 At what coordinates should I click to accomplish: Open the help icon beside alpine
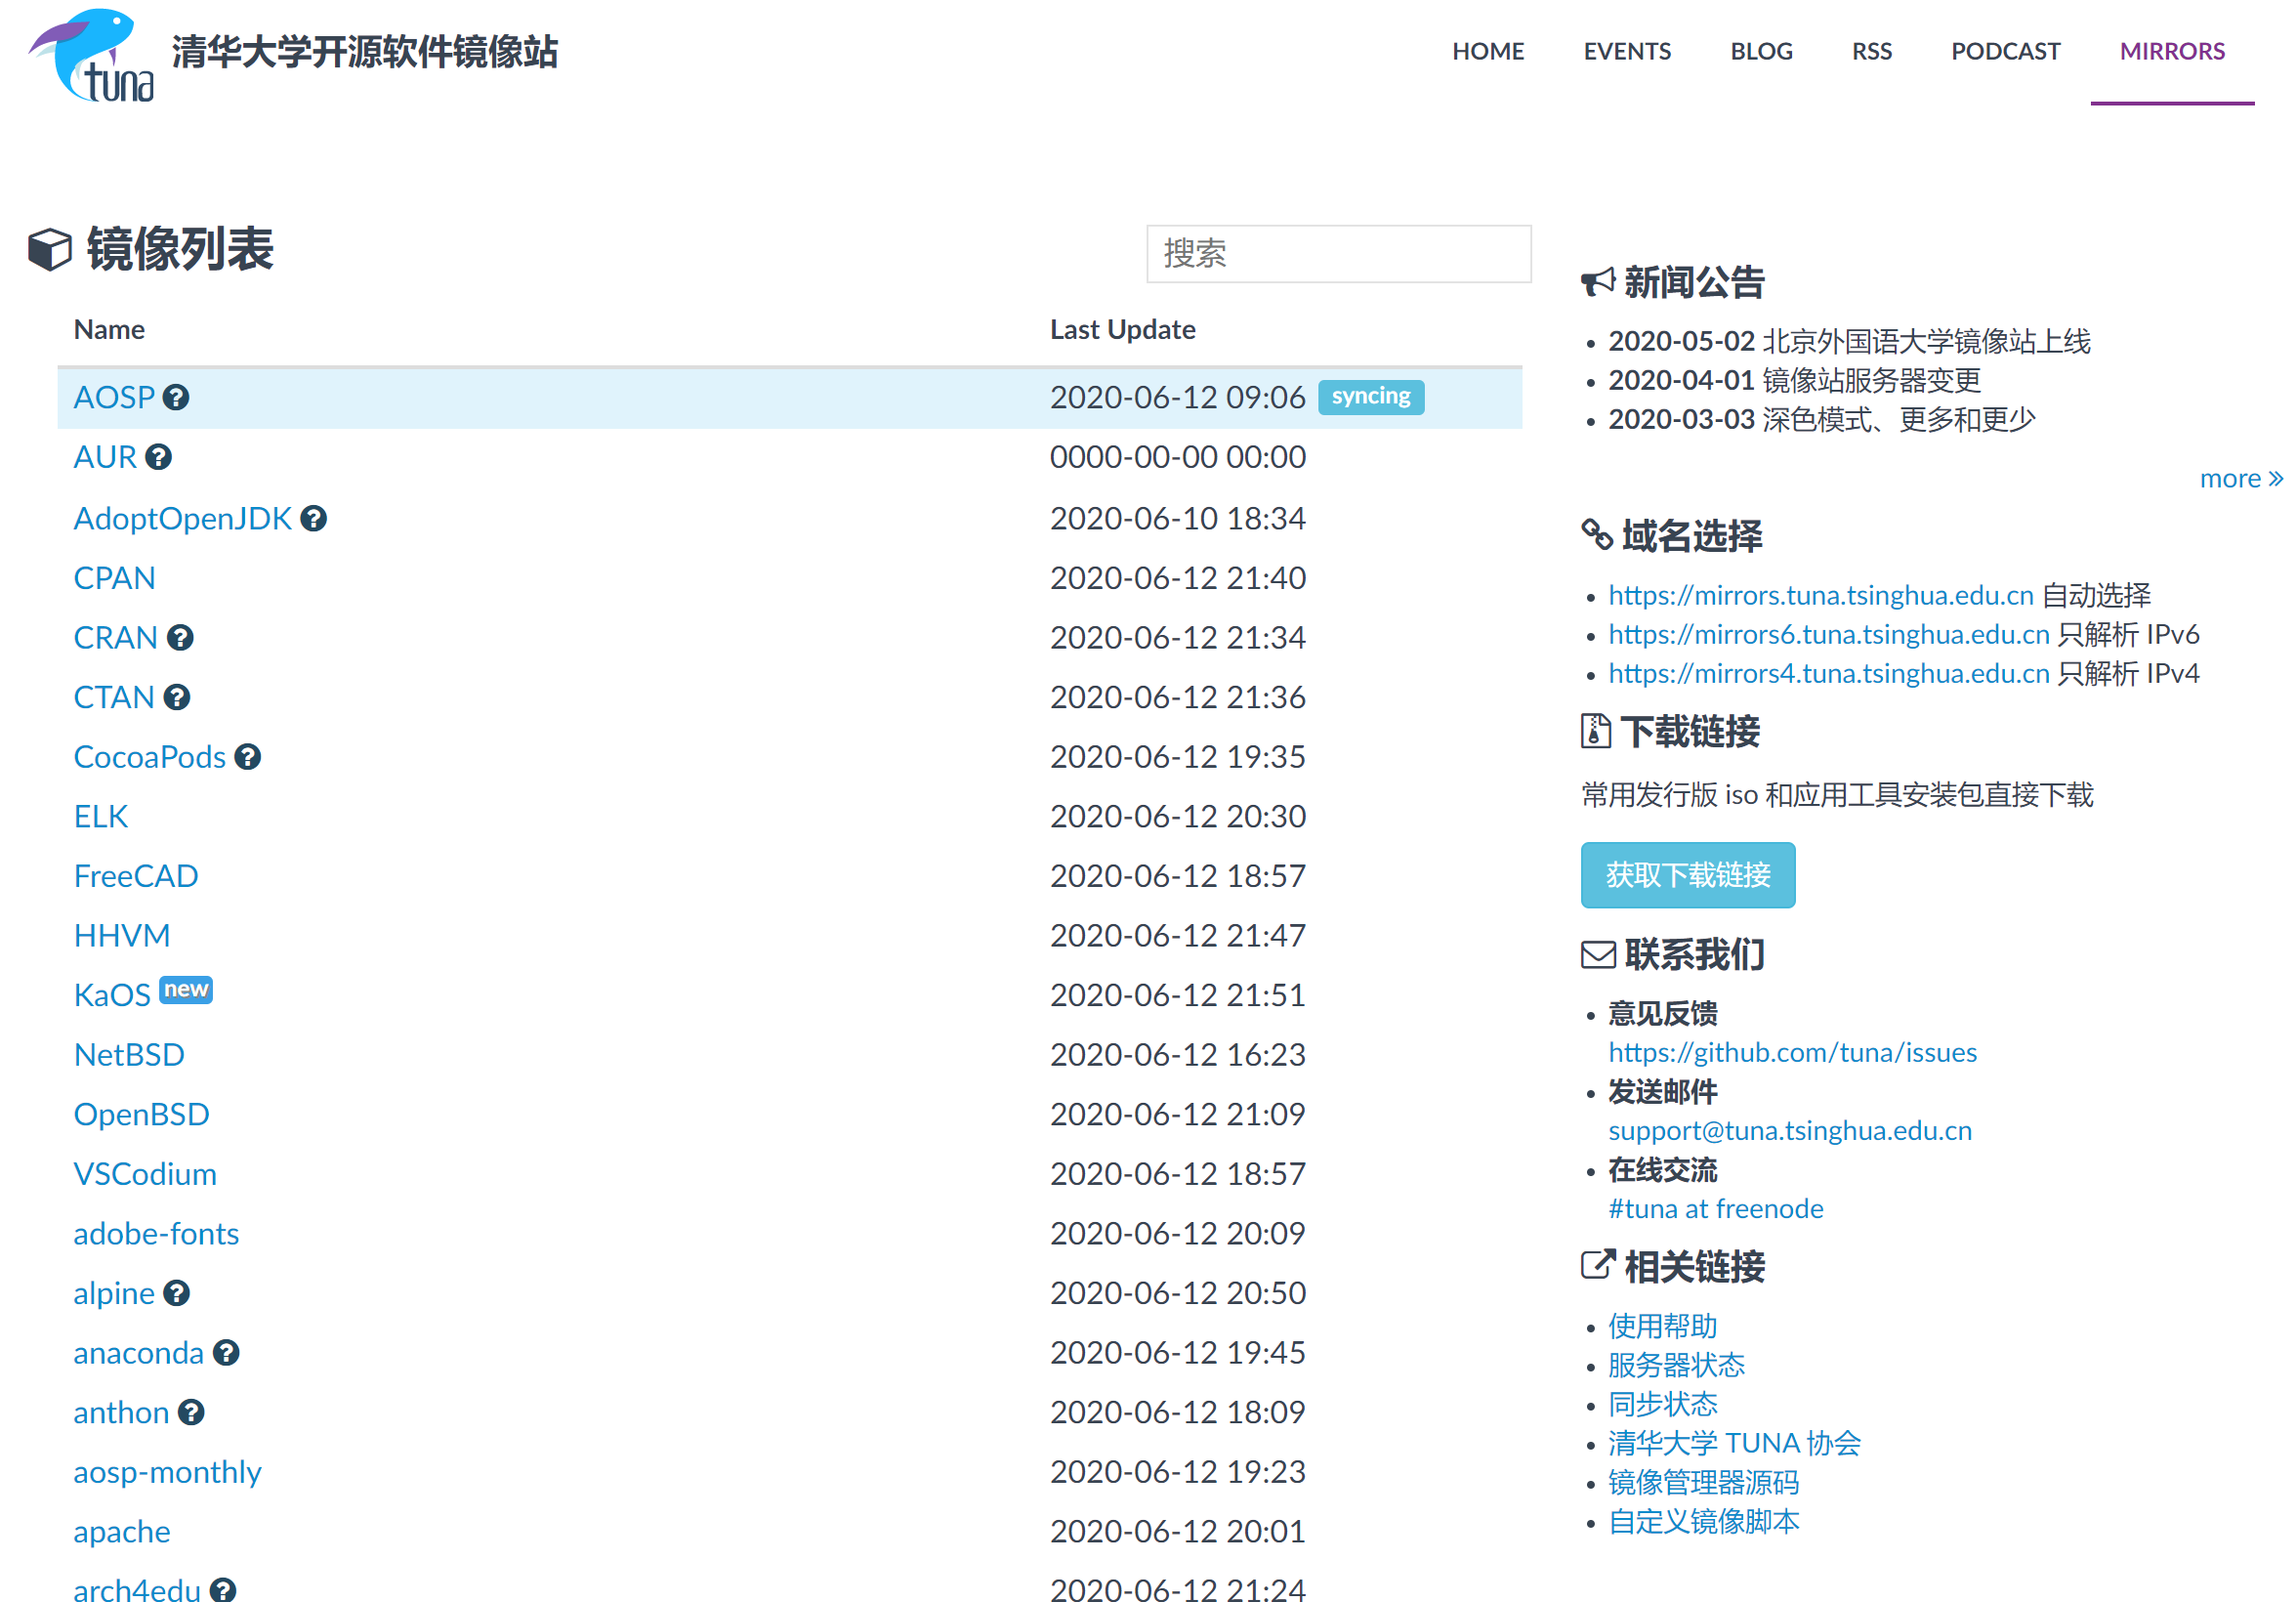pyautogui.click(x=178, y=1293)
